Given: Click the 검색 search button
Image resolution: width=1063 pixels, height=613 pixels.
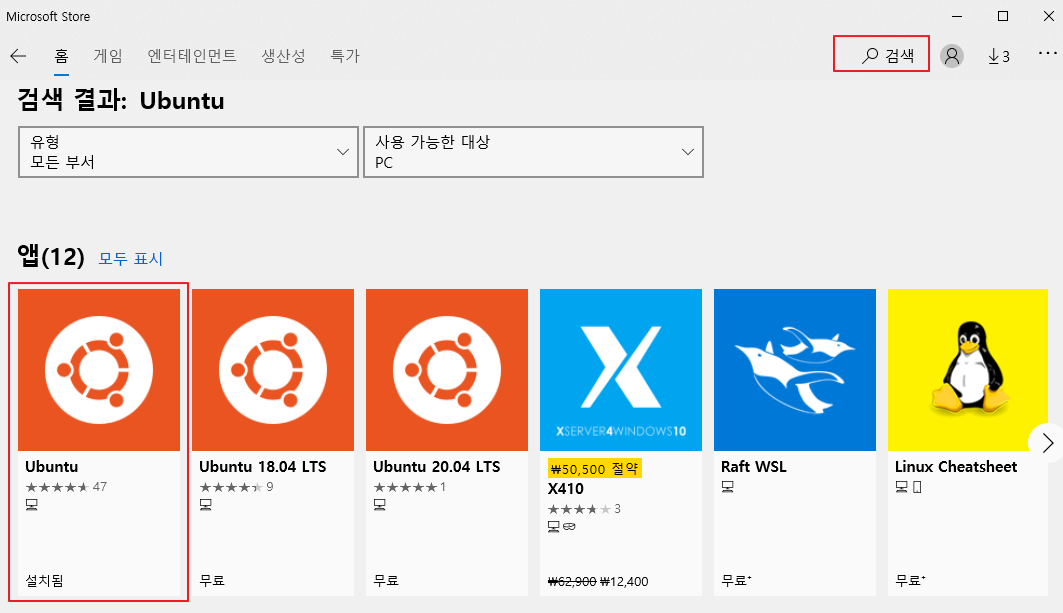Looking at the screenshot, I should pyautogui.click(x=881, y=54).
